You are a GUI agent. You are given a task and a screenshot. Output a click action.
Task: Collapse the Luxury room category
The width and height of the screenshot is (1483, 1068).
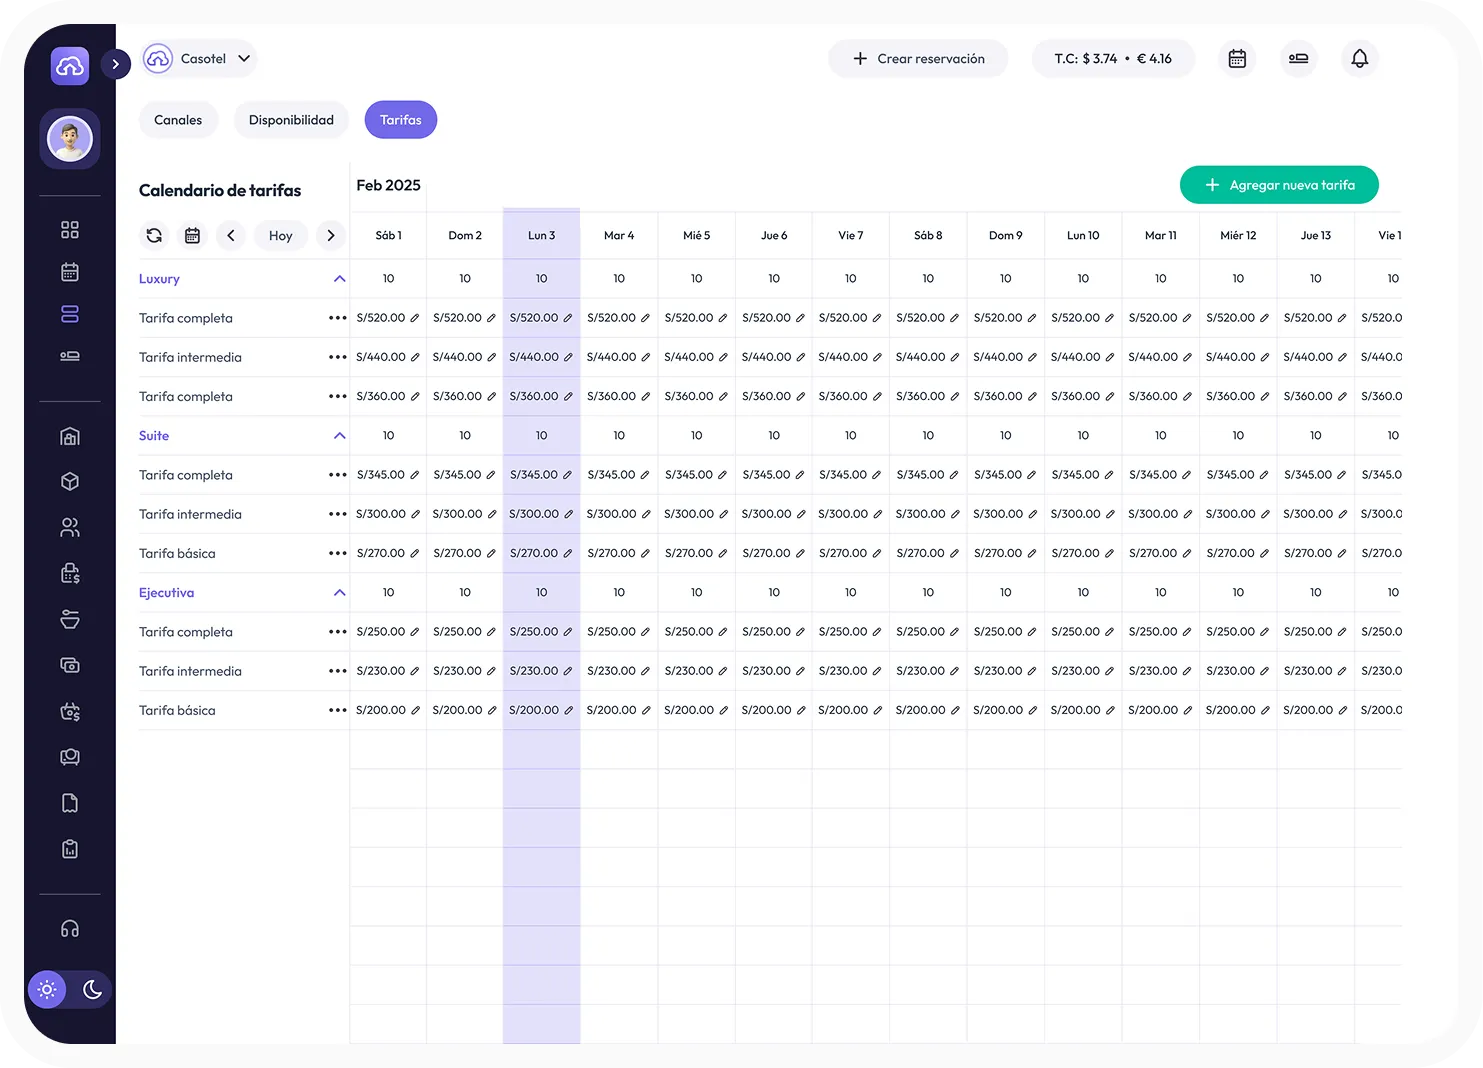[339, 279]
